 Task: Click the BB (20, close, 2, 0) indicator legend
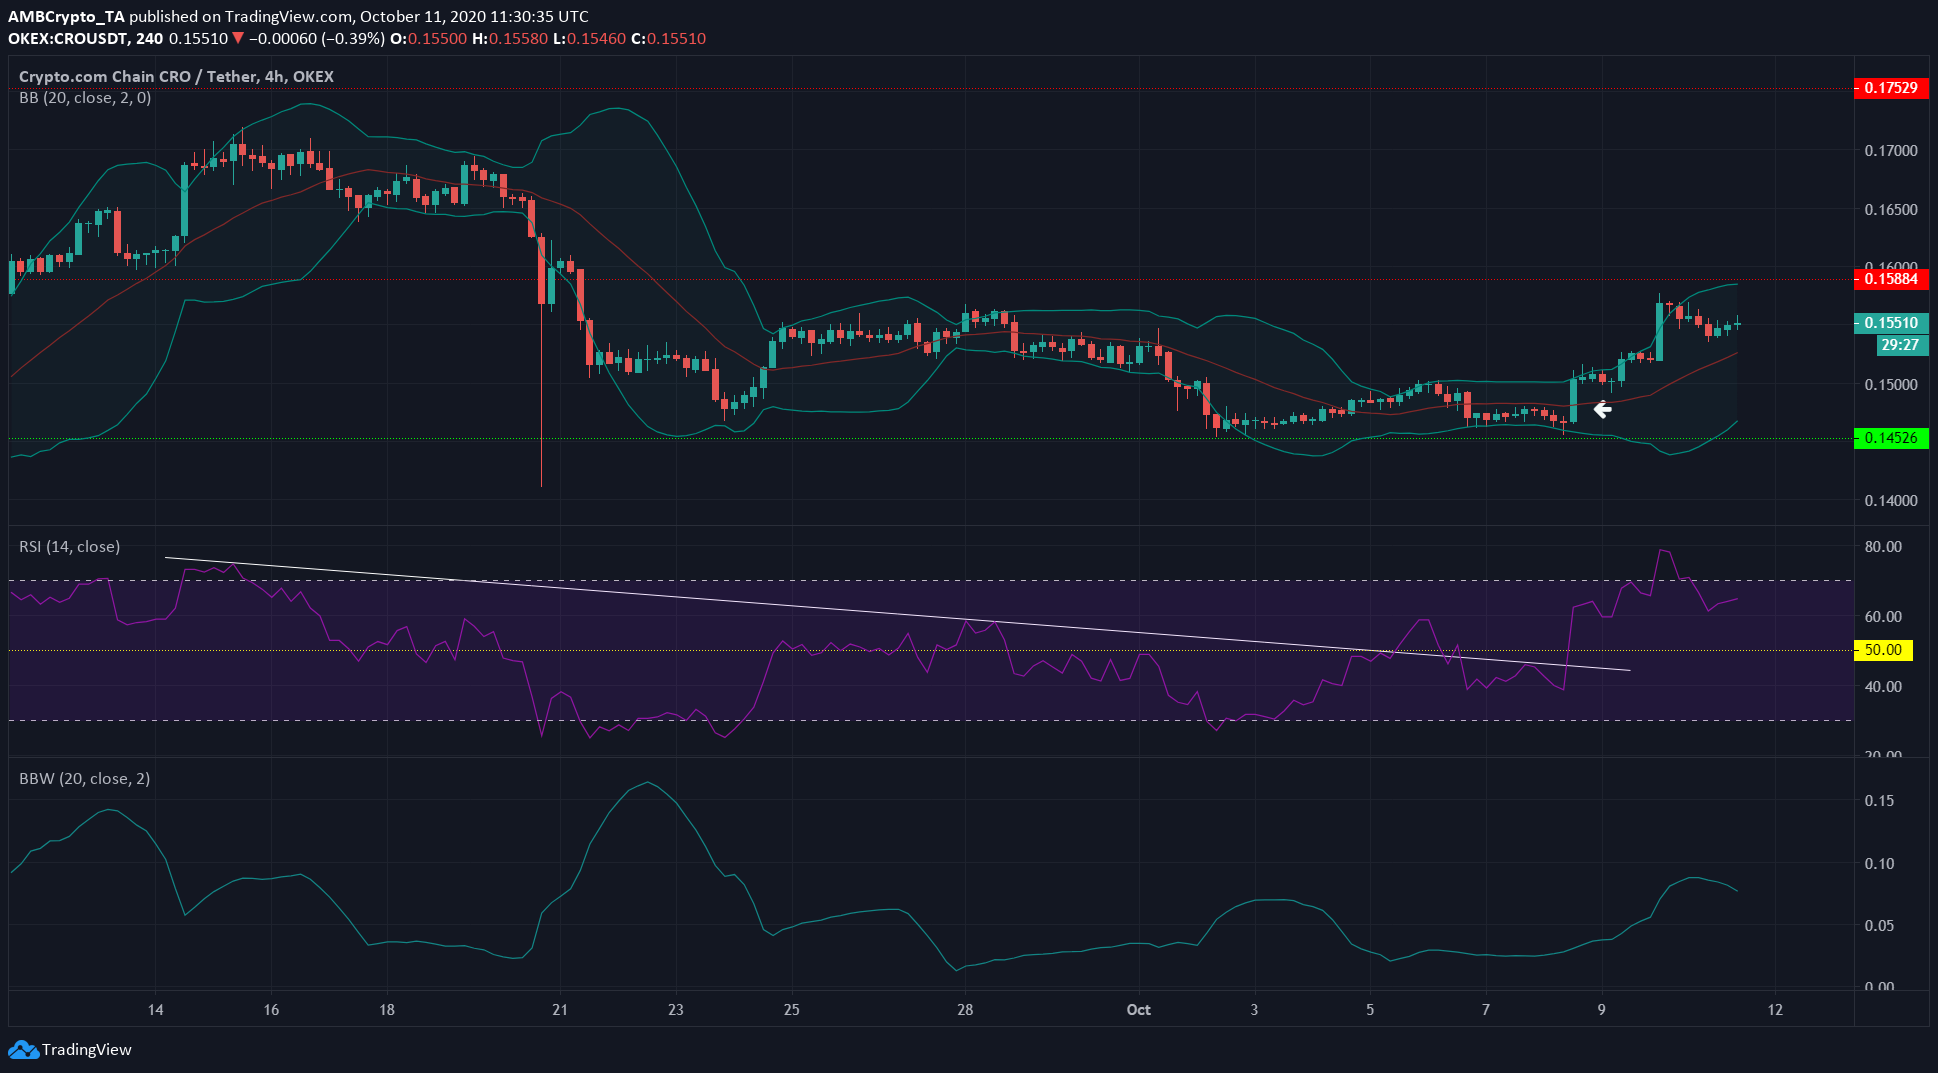[85, 98]
